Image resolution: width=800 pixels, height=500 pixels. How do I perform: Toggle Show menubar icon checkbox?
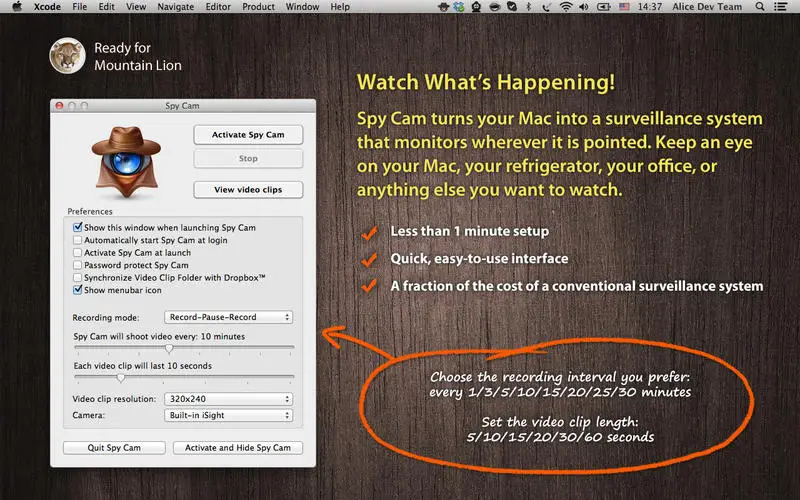point(78,290)
